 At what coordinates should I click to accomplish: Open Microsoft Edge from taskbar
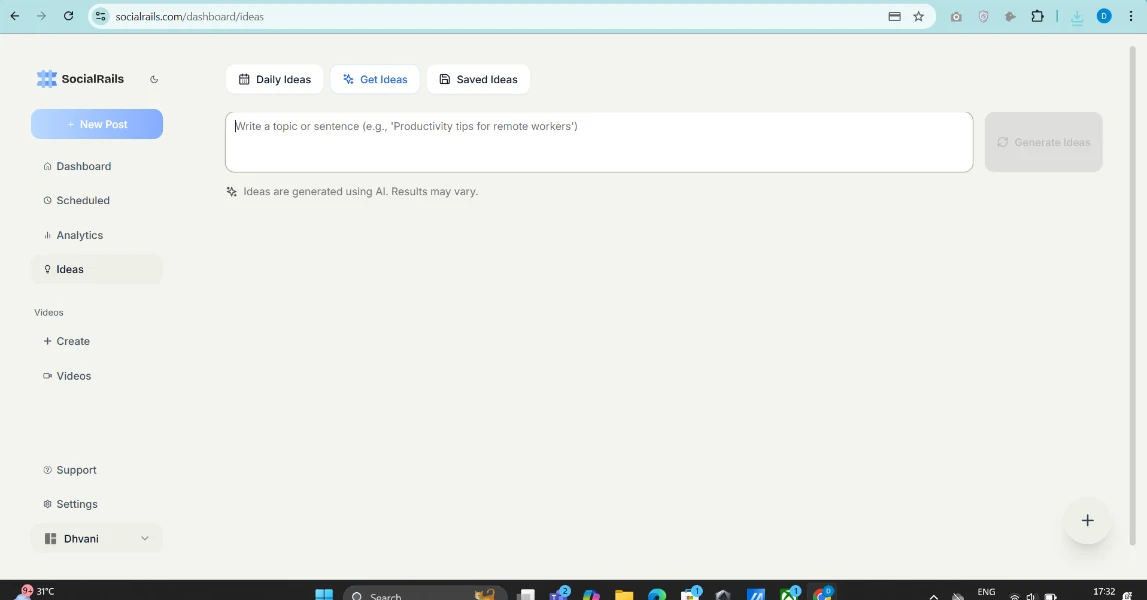coord(657,594)
